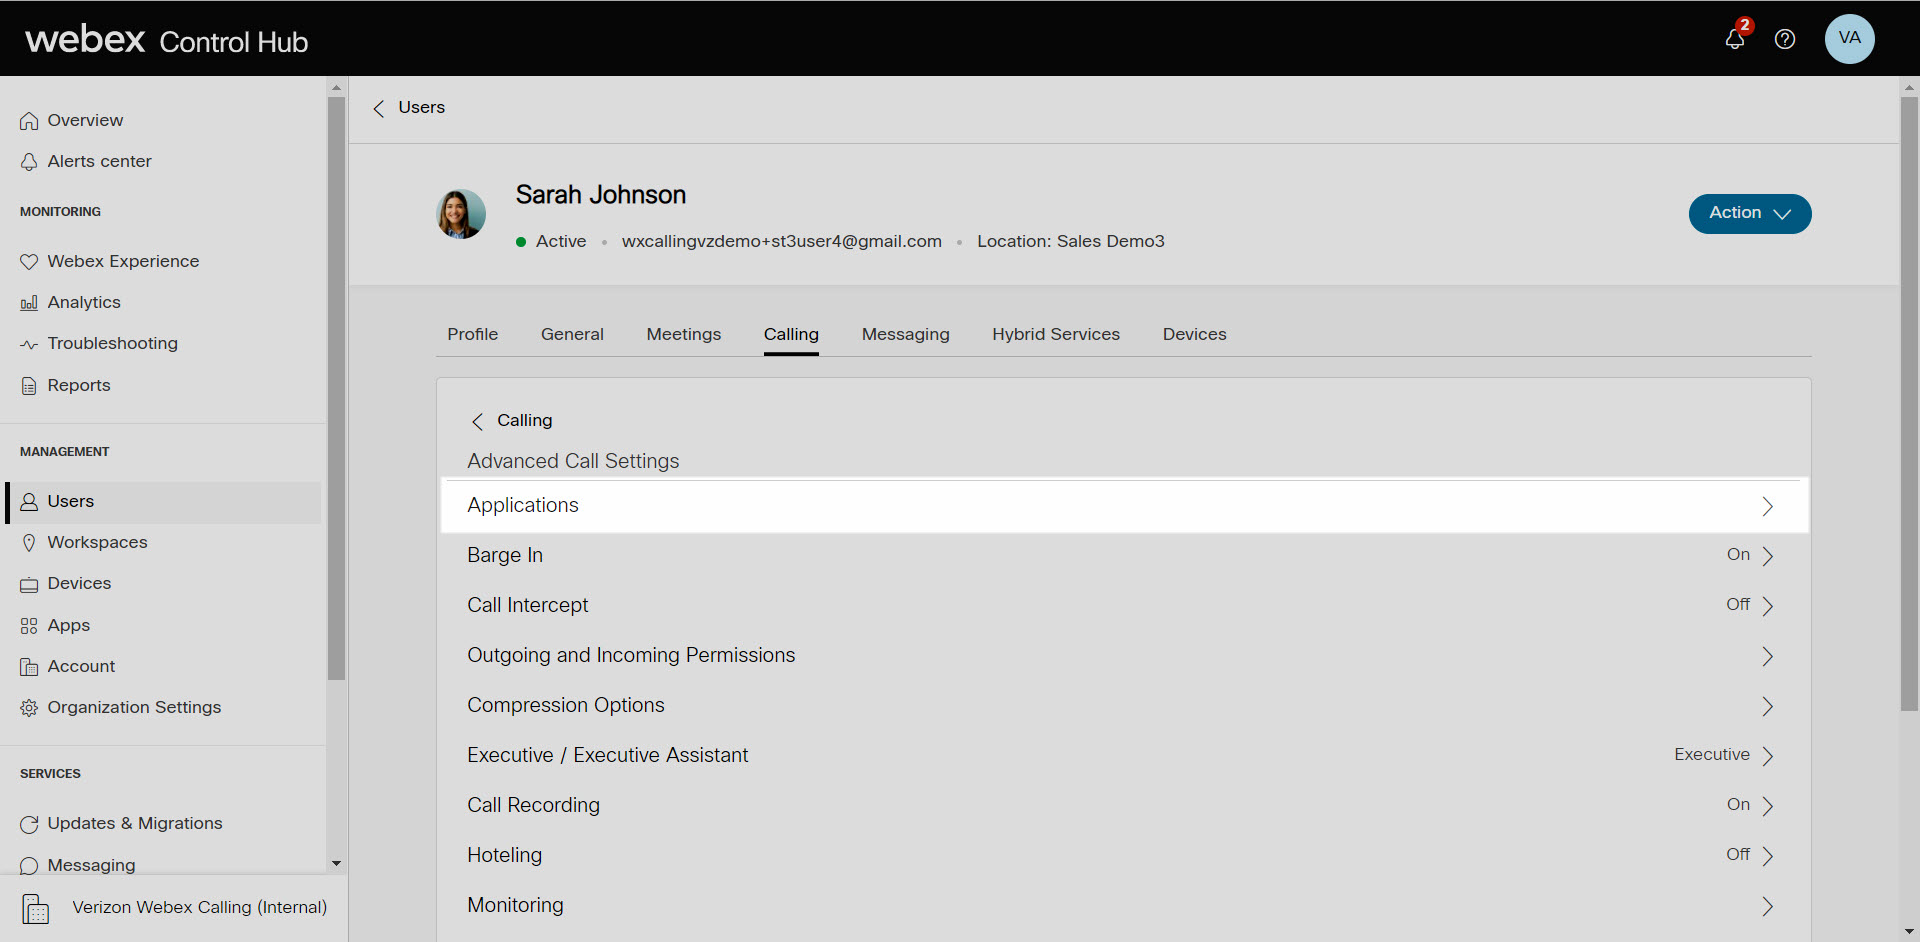This screenshot has height=942, width=1920.
Task: Click the Webex Experience heart icon
Action: [29, 261]
